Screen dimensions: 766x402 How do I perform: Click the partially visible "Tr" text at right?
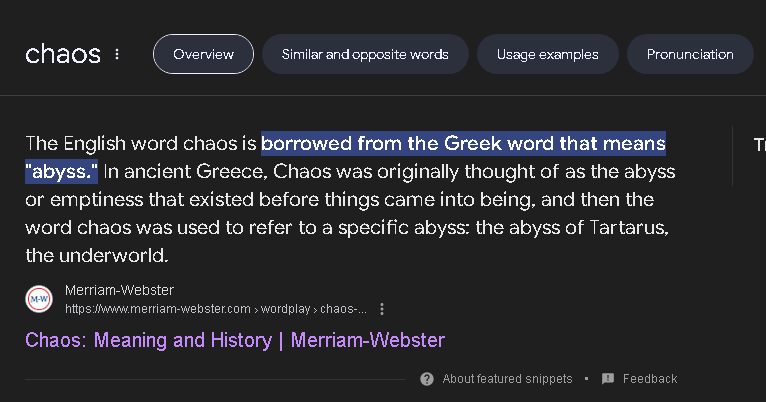[x=759, y=144]
